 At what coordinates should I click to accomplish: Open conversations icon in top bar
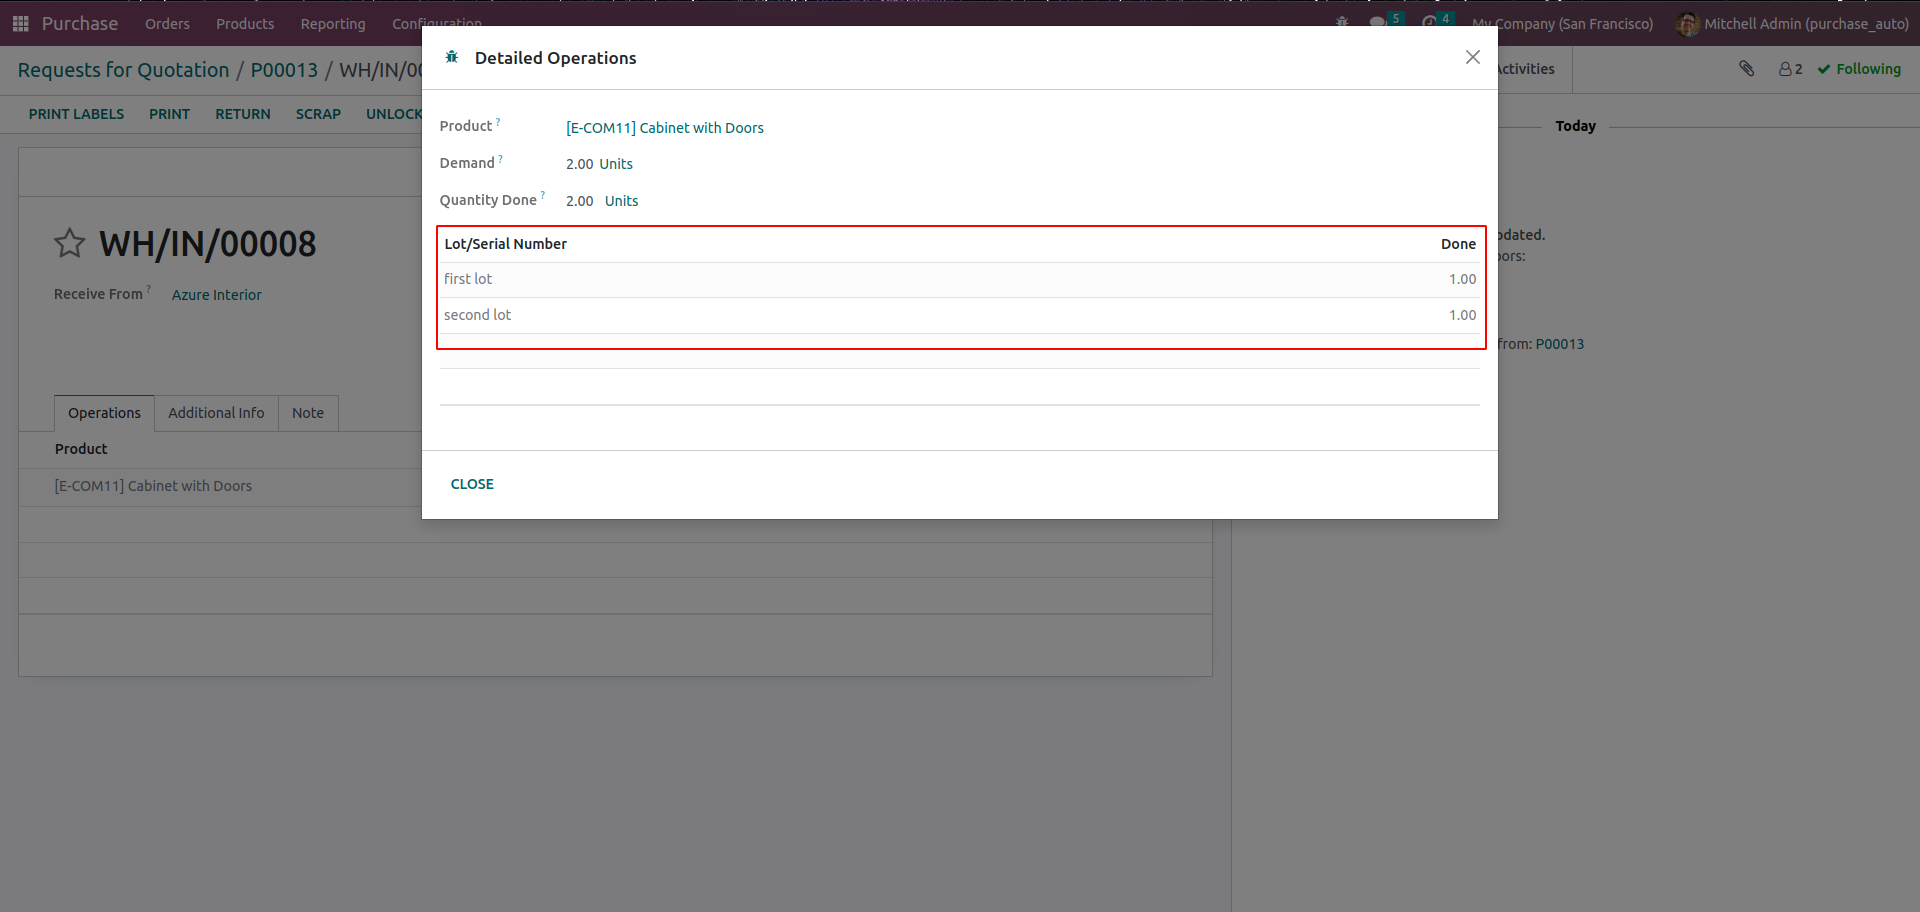tap(1379, 22)
